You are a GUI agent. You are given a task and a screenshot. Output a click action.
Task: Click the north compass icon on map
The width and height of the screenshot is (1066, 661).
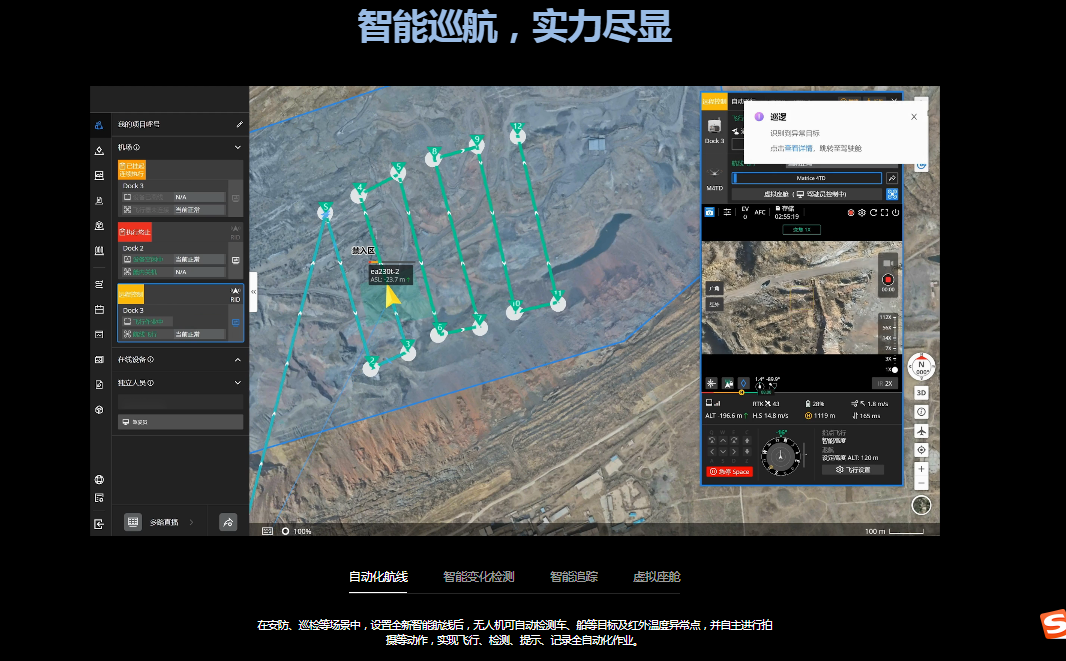pos(921,366)
